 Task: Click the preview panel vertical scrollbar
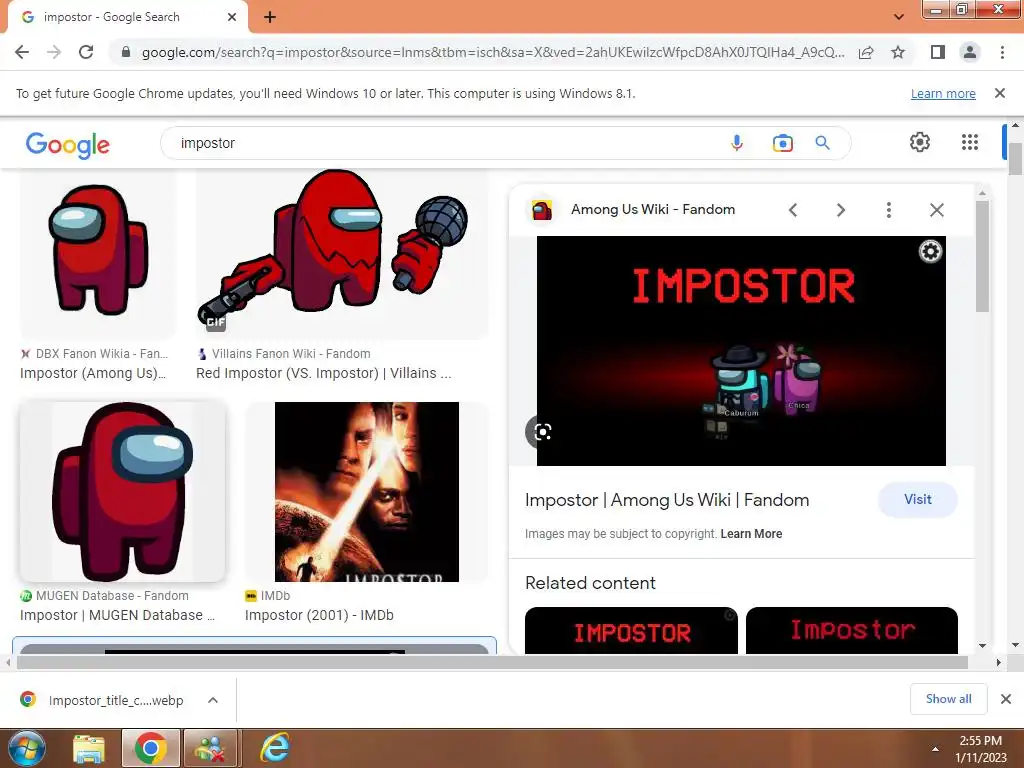point(982,257)
